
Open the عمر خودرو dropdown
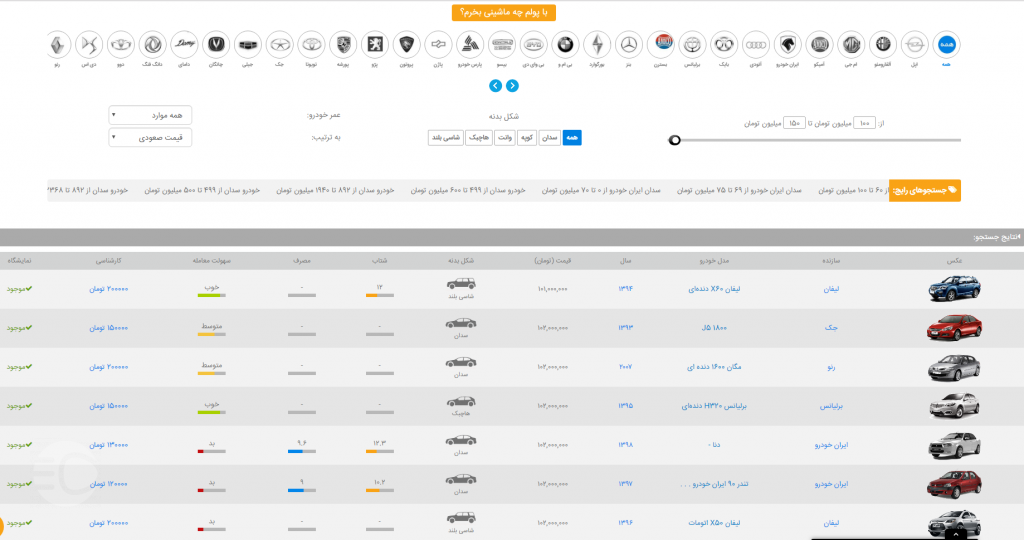click(x=150, y=115)
